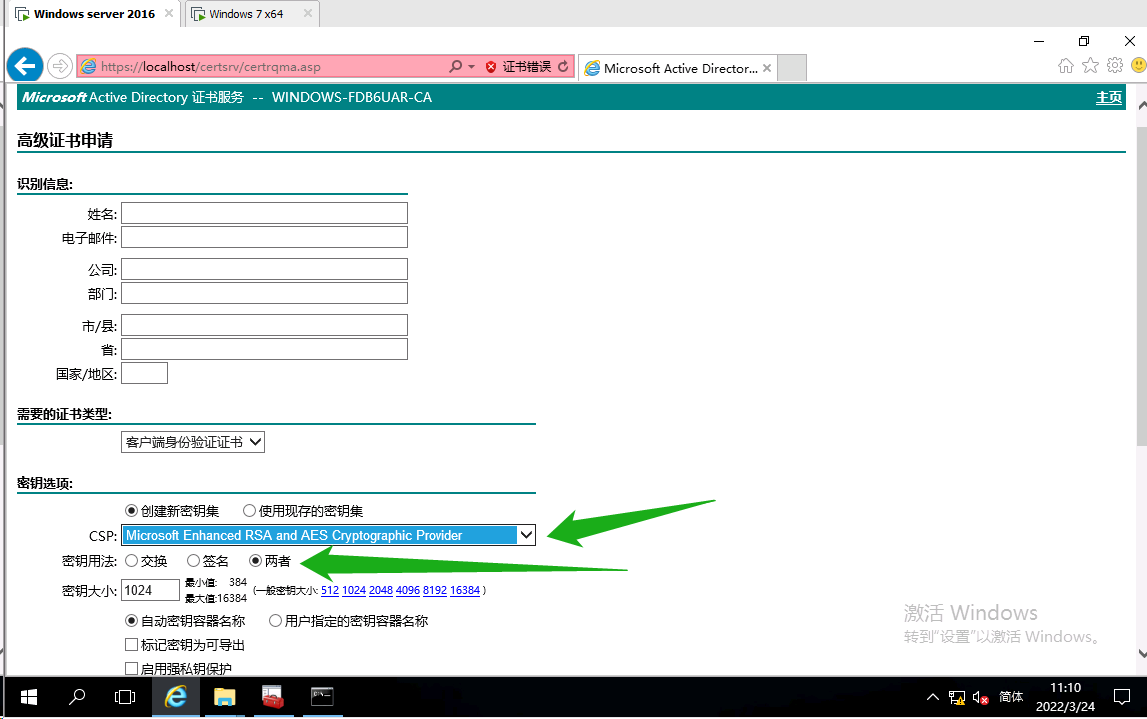Select 自动密钥容器名称 radio button
This screenshot has width=1147, height=719.
coord(131,621)
